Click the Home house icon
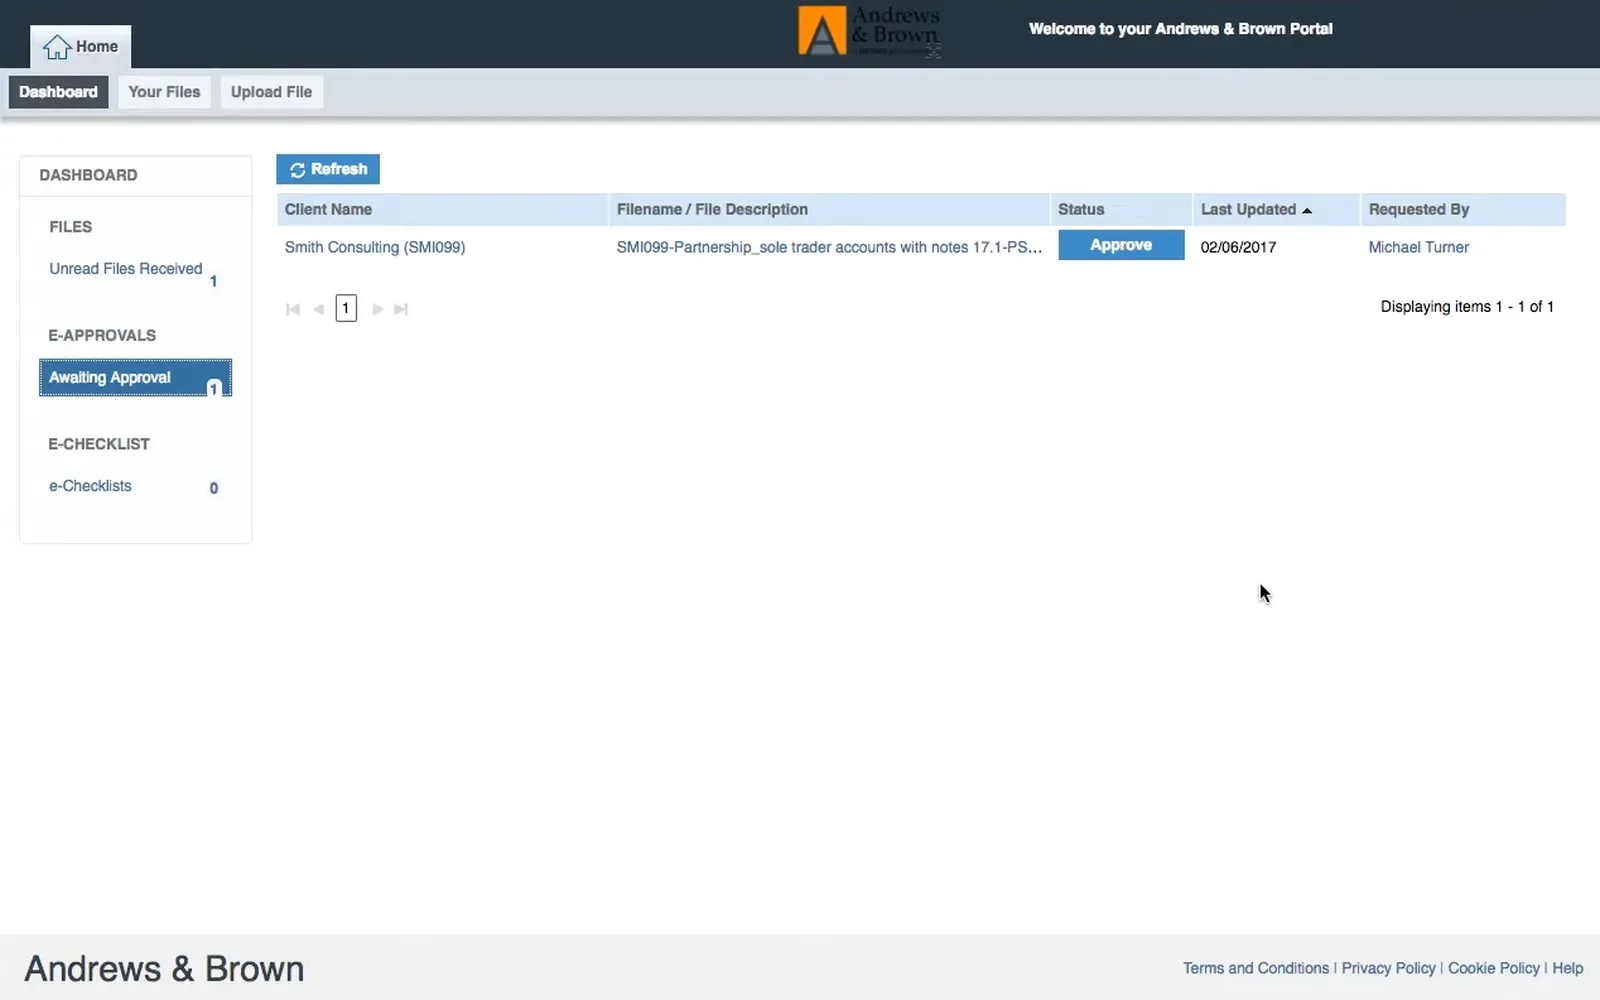The width and height of the screenshot is (1600, 1000). click(57, 46)
